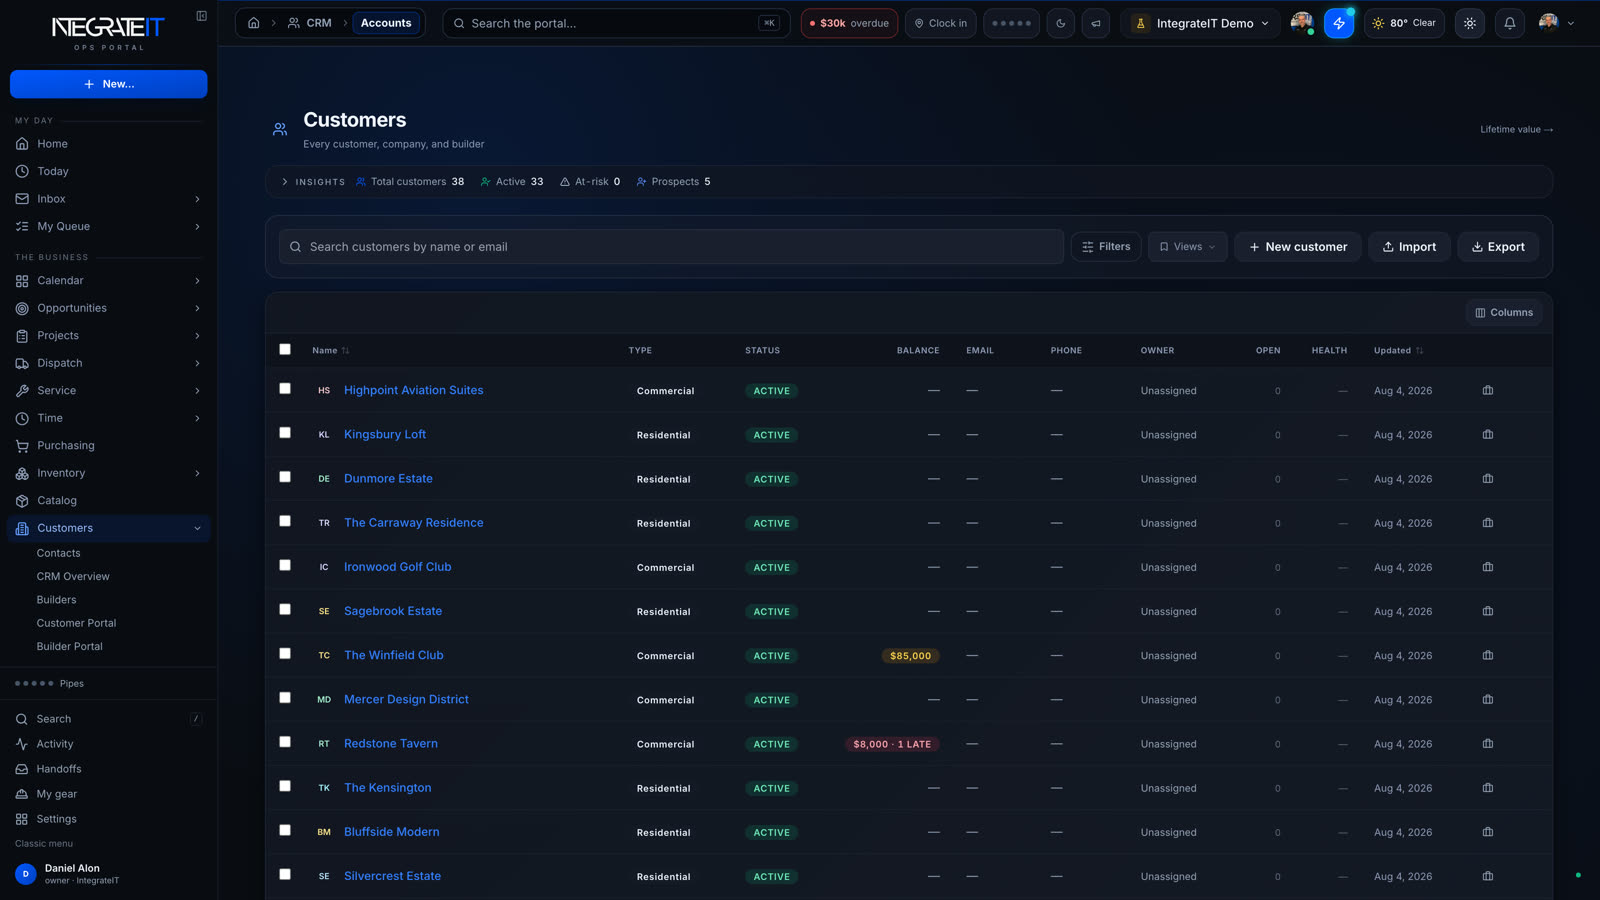Click building icon for Redstone Tavern row
The width and height of the screenshot is (1600, 900).
tap(1488, 743)
